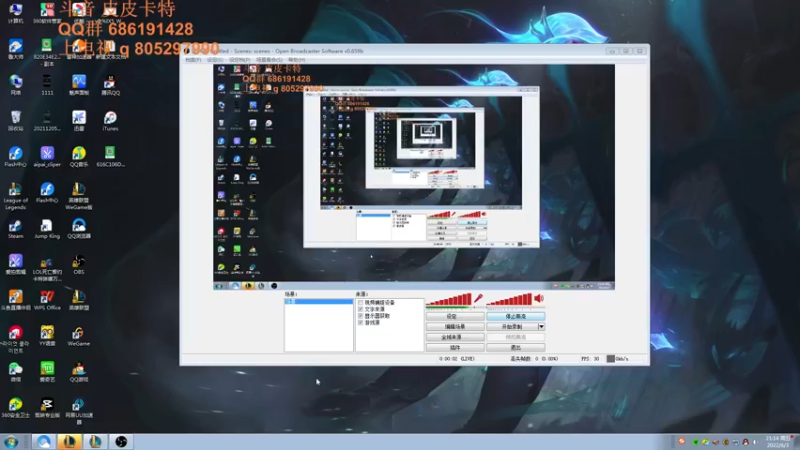Toggle the 显示器获取 source checkbox
The width and height of the screenshot is (800, 450).
click(361, 316)
